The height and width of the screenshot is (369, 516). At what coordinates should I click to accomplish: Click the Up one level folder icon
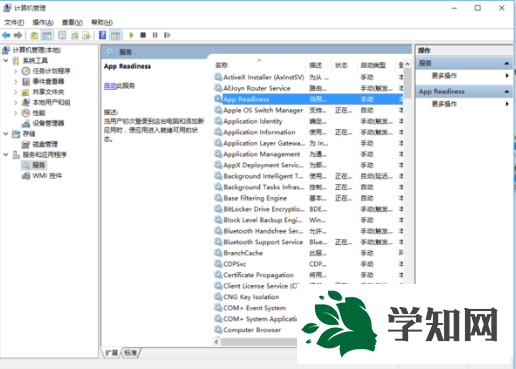(x=34, y=35)
